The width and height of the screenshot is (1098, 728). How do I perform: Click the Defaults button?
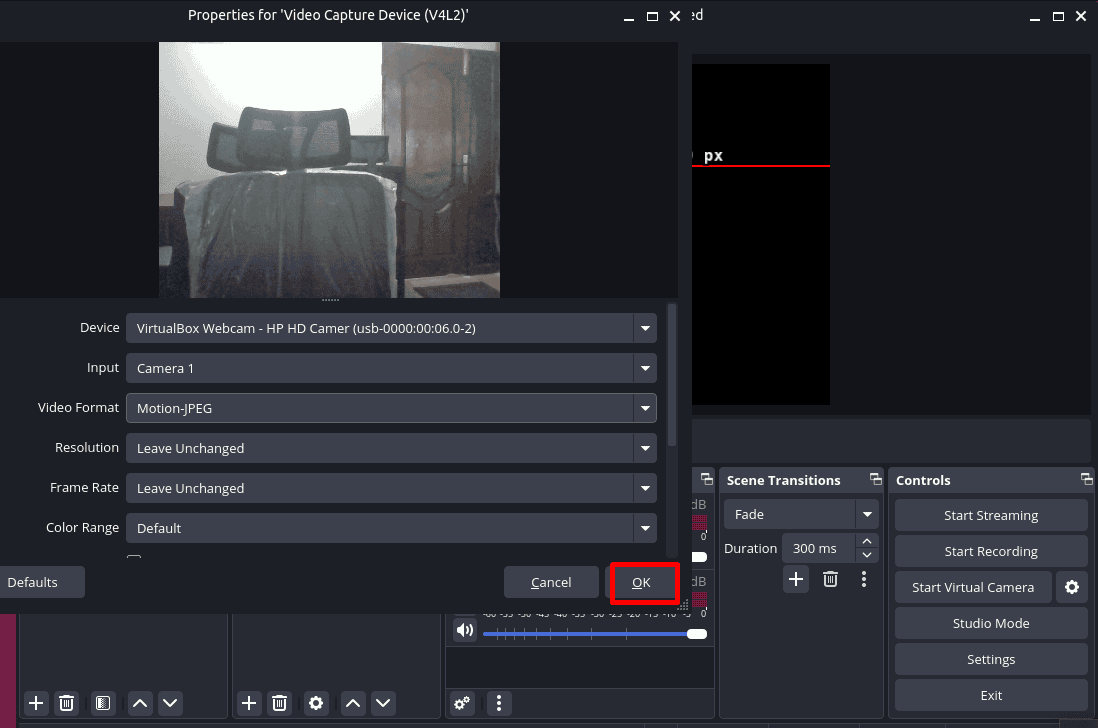click(41, 582)
